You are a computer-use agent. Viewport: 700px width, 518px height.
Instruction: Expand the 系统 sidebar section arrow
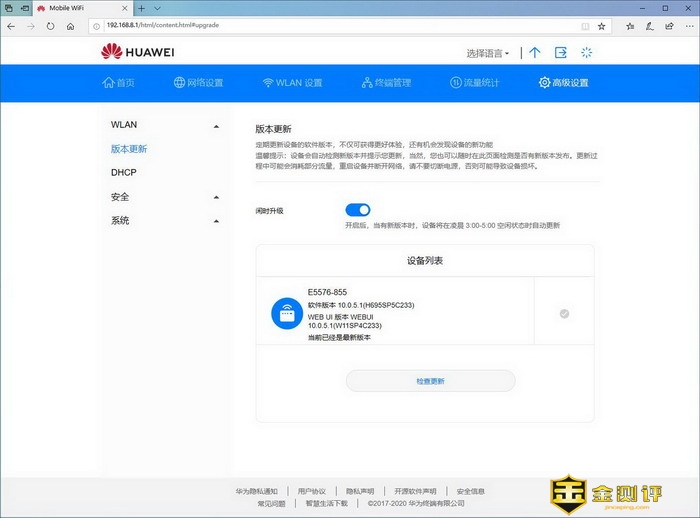[216, 221]
